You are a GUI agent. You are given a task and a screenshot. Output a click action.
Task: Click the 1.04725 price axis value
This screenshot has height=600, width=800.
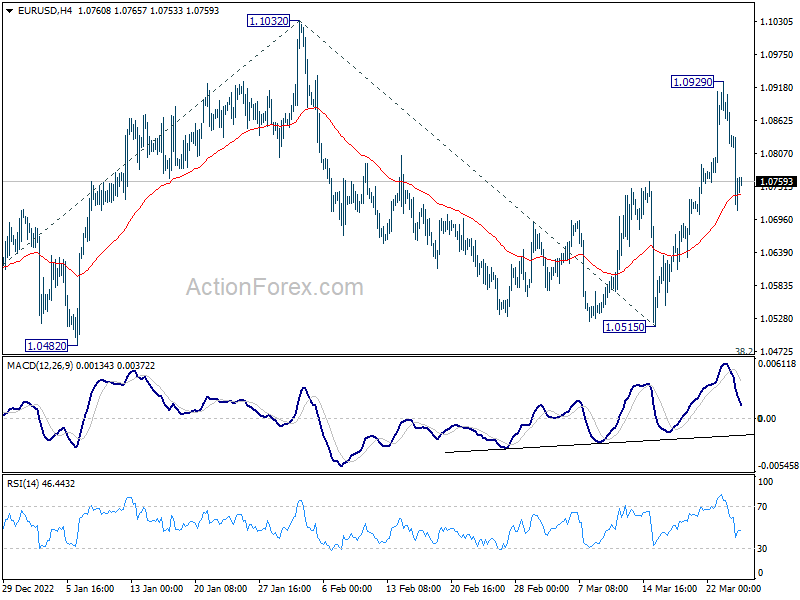tap(776, 352)
